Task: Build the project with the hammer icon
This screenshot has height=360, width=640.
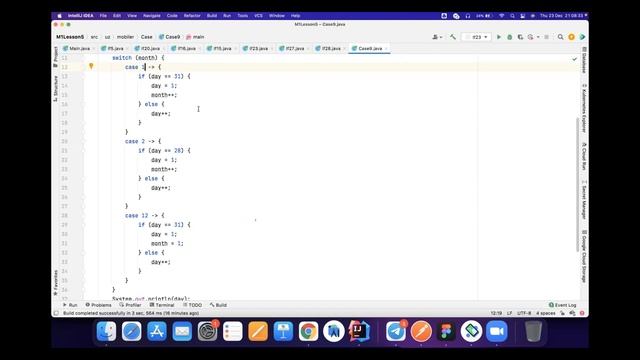Action: pyautogui.click(x=453, y=37)
